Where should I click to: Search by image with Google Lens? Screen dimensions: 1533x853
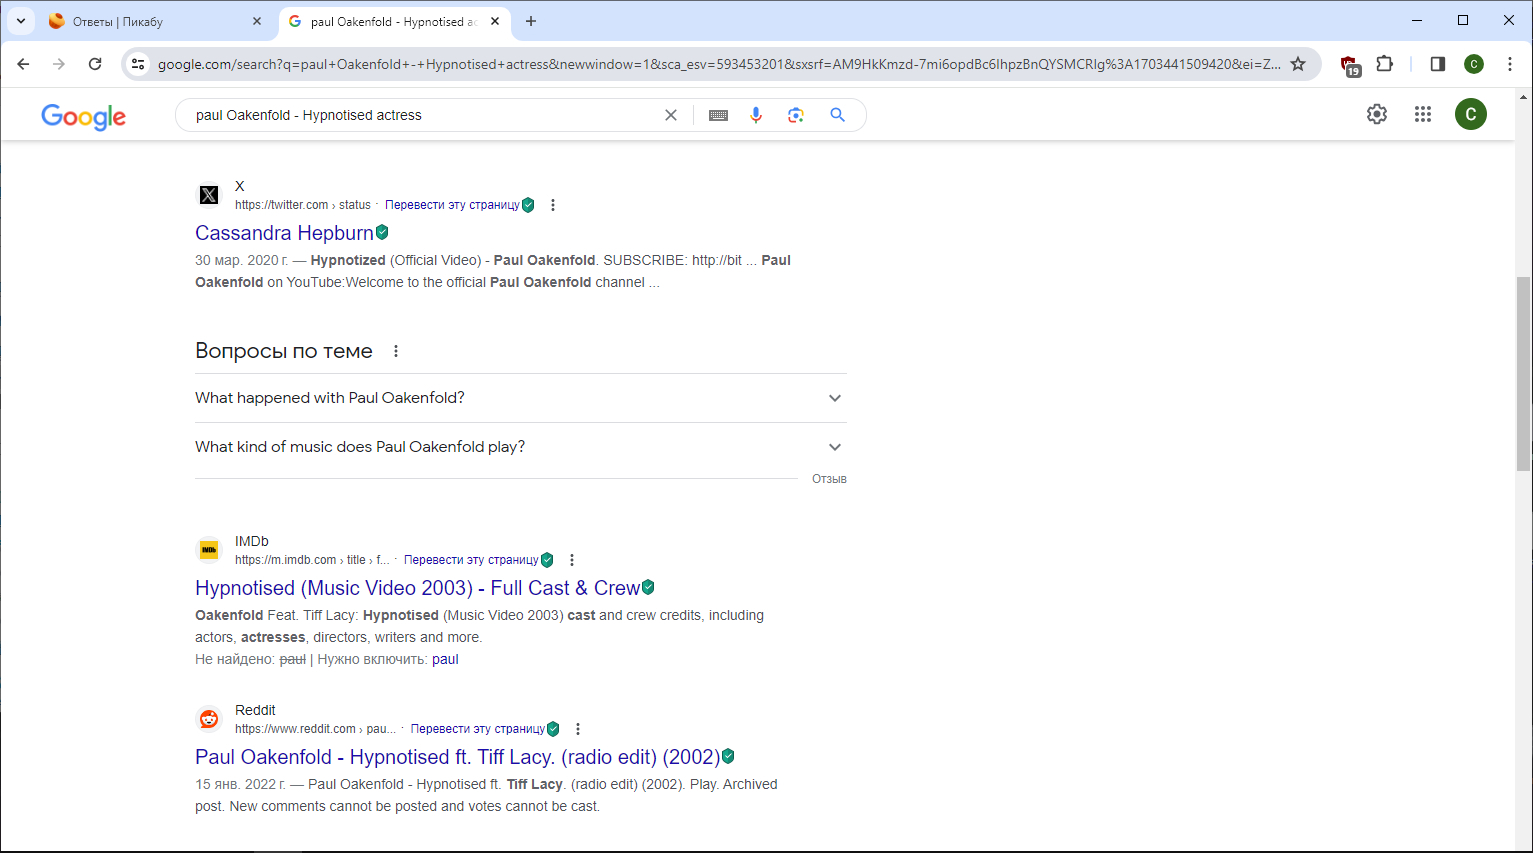coord(796,115)
